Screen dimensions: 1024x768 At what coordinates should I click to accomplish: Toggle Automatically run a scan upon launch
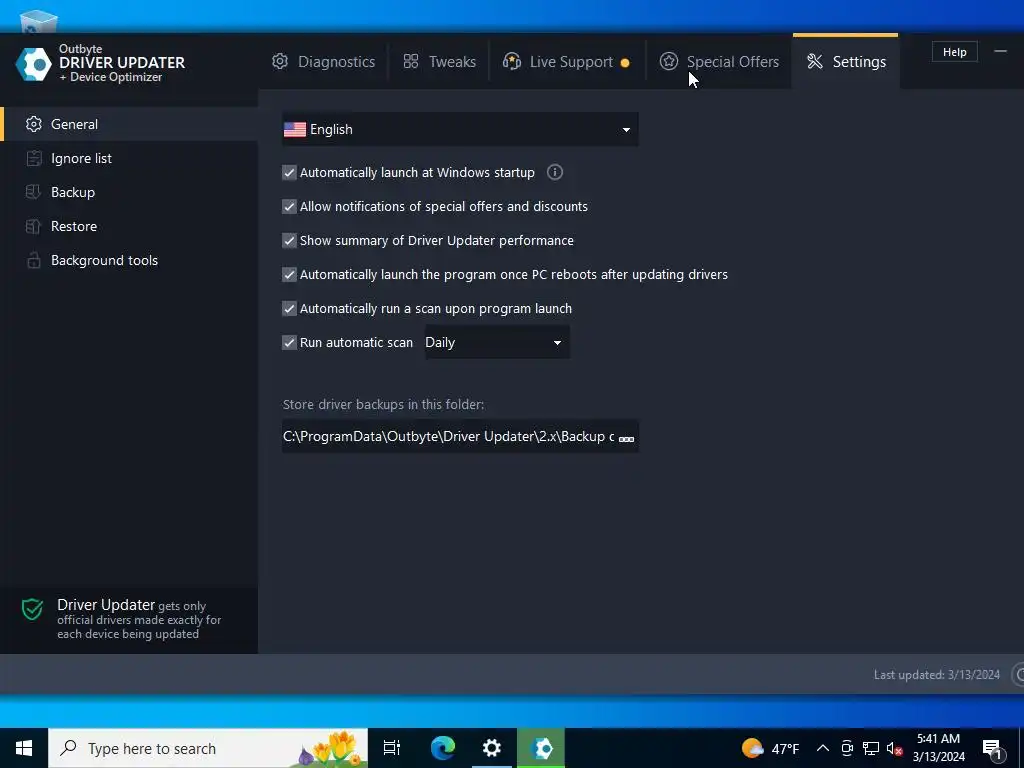(289, 308)
